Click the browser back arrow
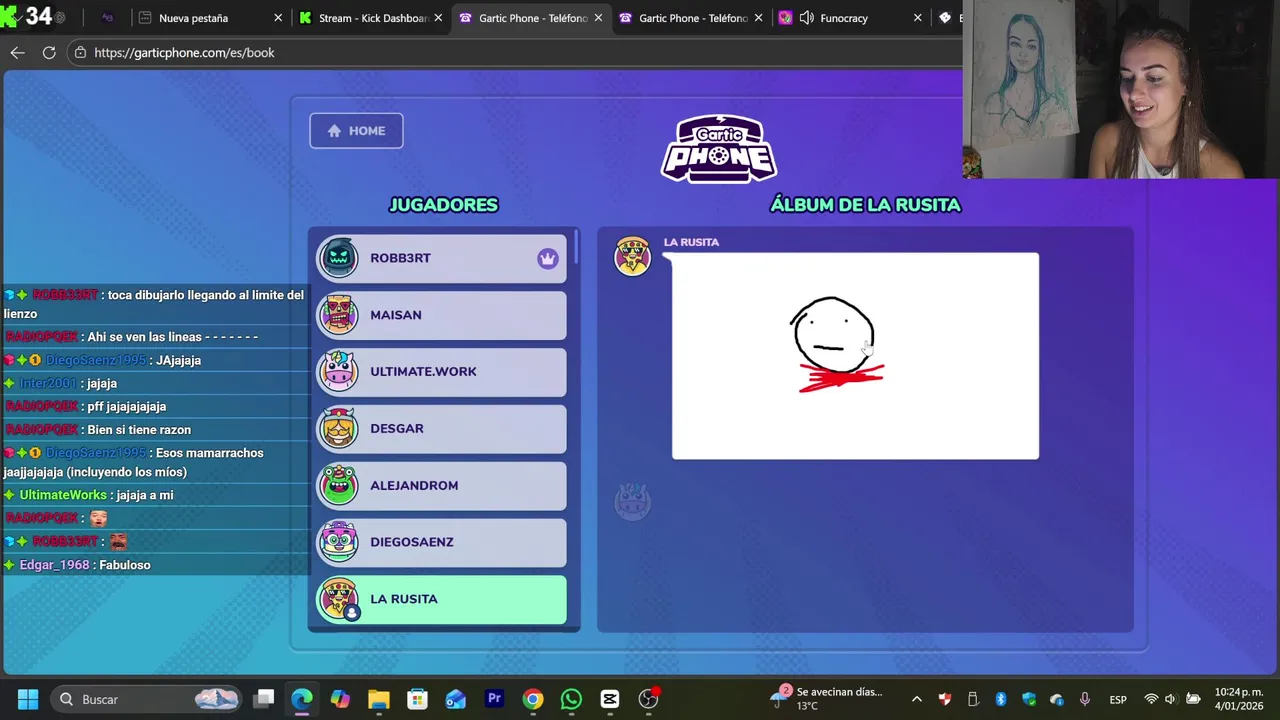Screen dimensions: 1280x720 coord(17,52)
